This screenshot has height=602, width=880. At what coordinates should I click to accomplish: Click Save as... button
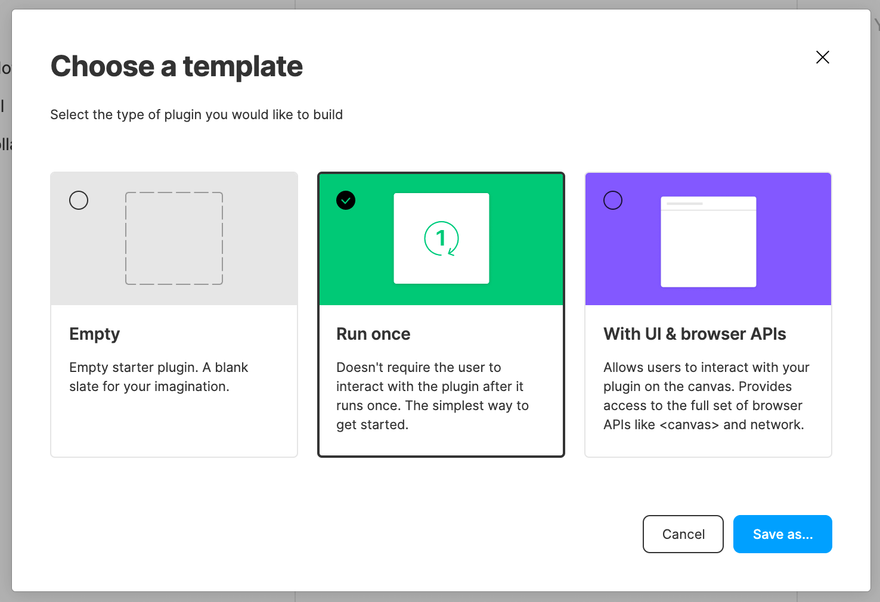point(782,534)
